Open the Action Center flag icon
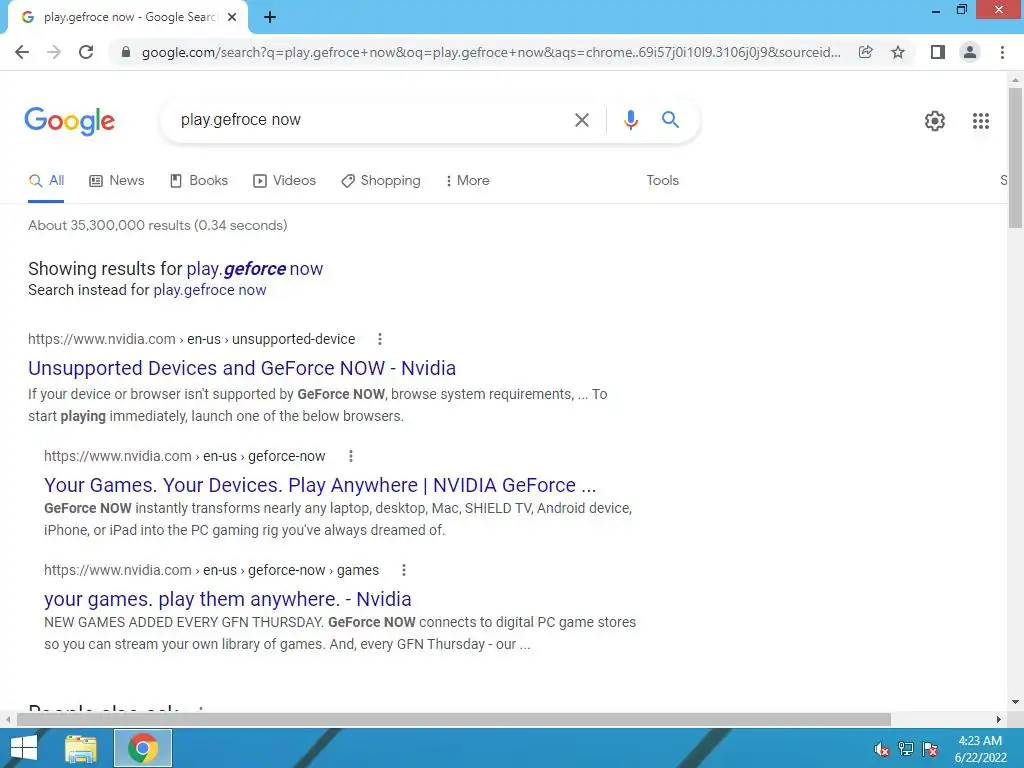 coord(930,748)
